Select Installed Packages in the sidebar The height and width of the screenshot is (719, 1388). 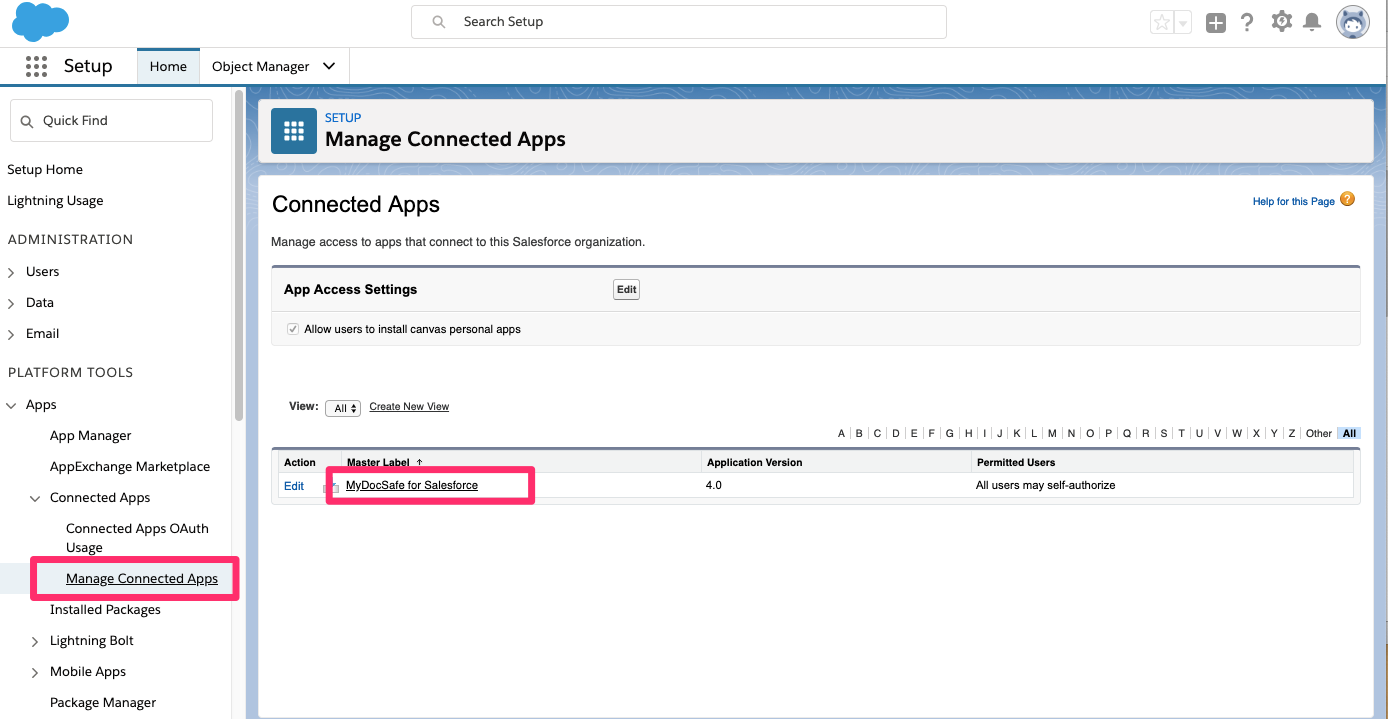point(105,610)
